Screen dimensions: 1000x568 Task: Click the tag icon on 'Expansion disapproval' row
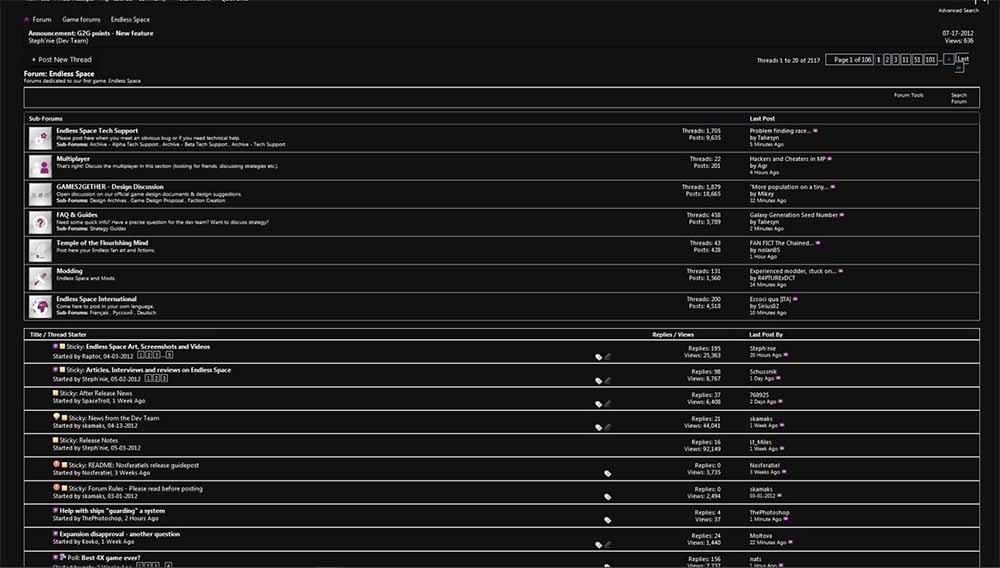click(598, 545)
